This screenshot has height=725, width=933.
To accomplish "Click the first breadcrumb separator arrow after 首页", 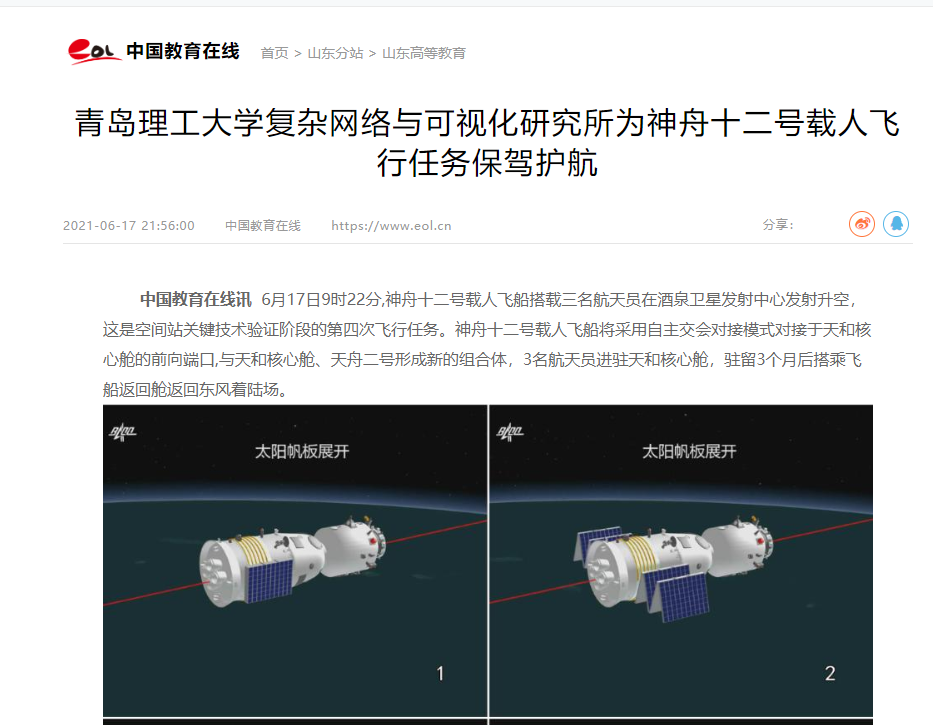I will (298, 54).
